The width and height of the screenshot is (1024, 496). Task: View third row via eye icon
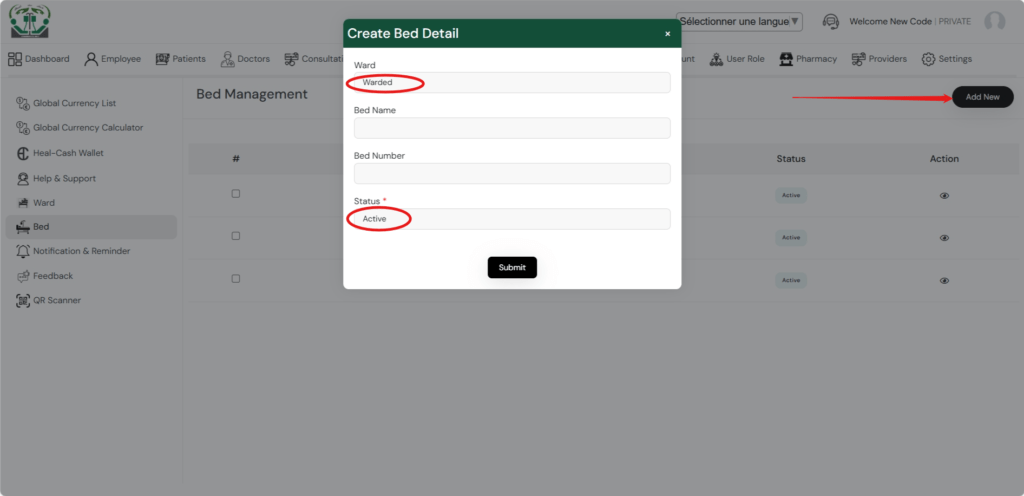click(944, 281)
